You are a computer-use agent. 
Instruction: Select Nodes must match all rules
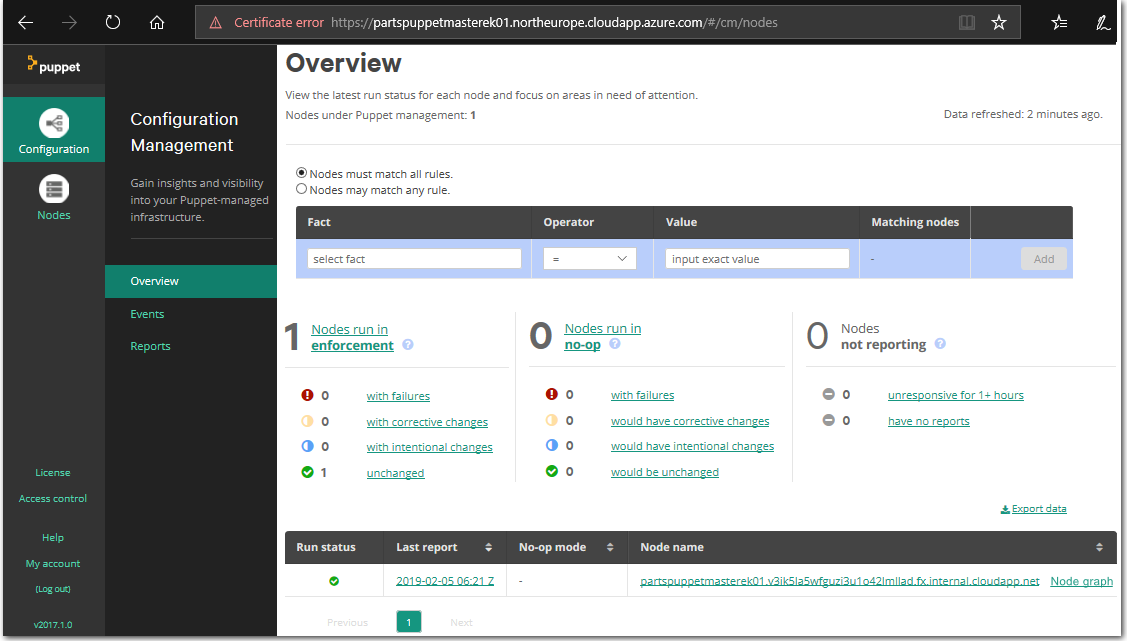point(302,173)
